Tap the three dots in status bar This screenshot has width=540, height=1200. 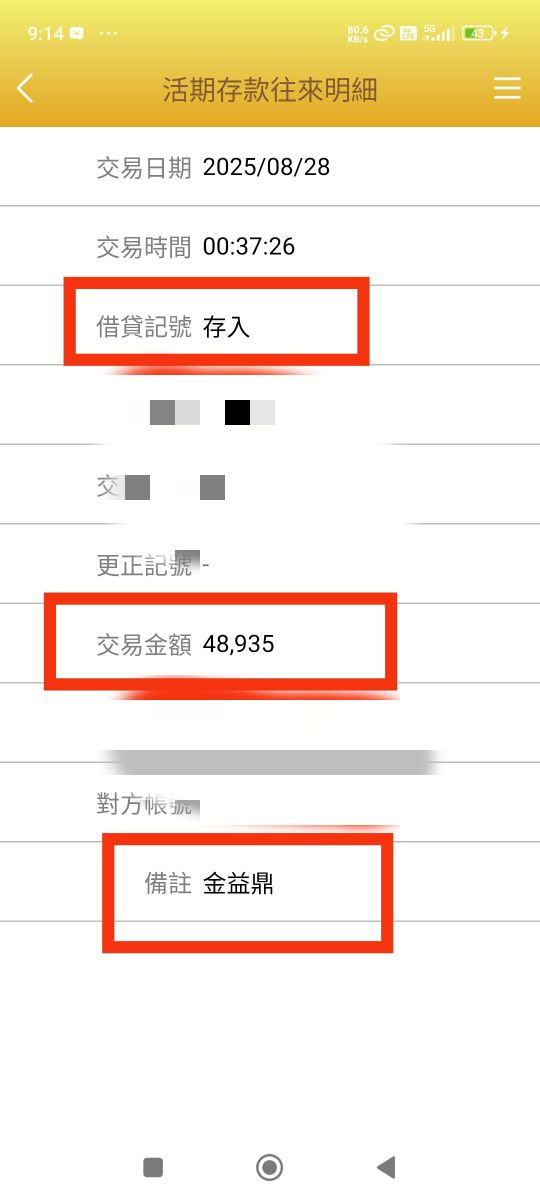coord(109,33)
